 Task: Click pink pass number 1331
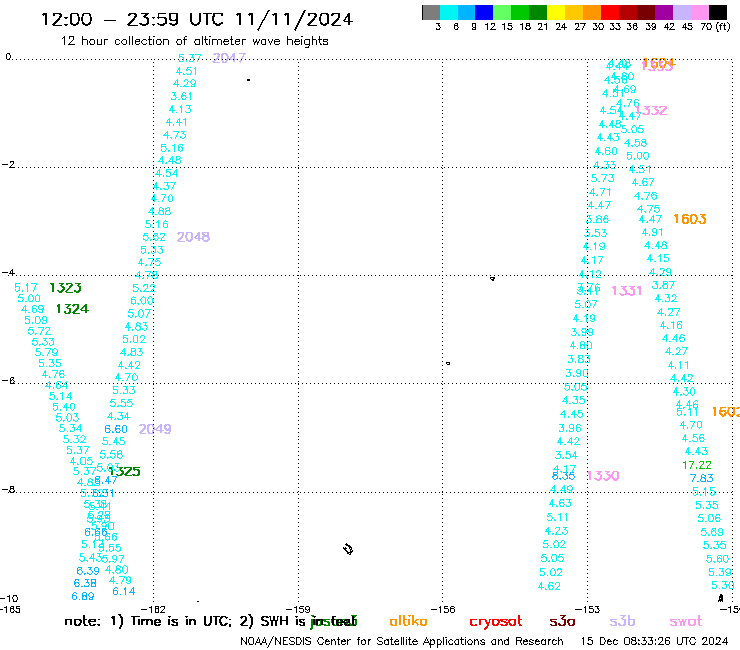(627, 291)
